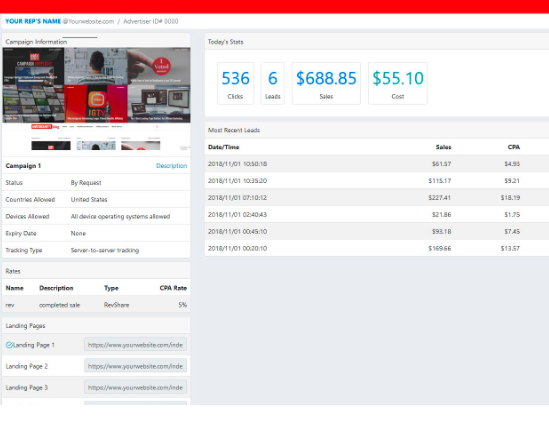The height and width of the screenshot is (421, 549).
Task: Click the campaign preview collage image
Action: click(96, 85)
